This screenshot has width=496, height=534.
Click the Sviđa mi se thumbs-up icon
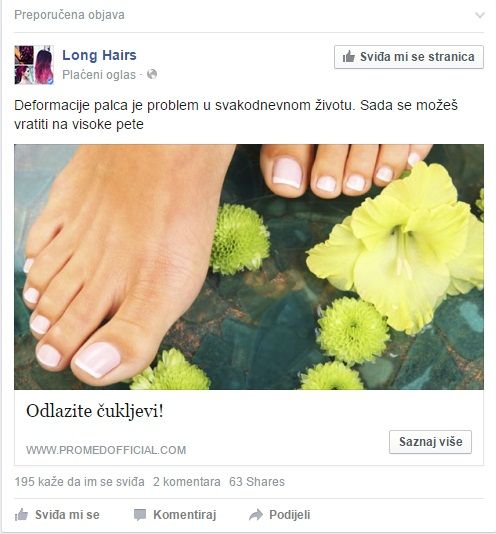(x=21, y=514)
